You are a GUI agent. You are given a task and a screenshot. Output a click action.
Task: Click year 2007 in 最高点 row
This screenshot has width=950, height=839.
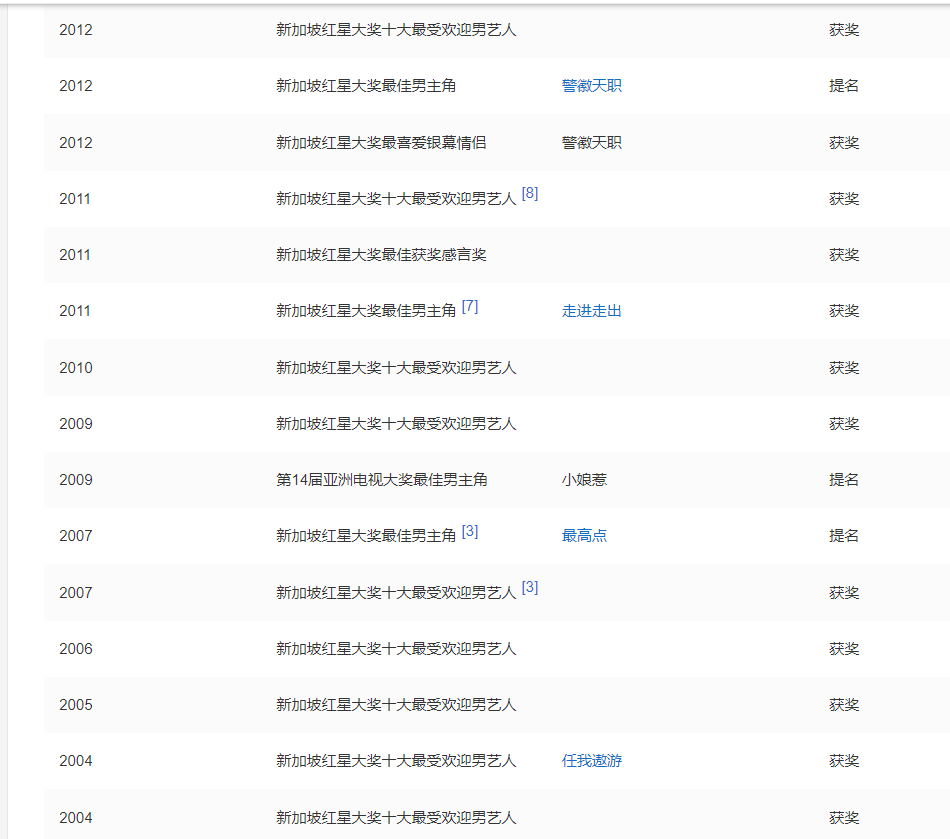(76, 536)
